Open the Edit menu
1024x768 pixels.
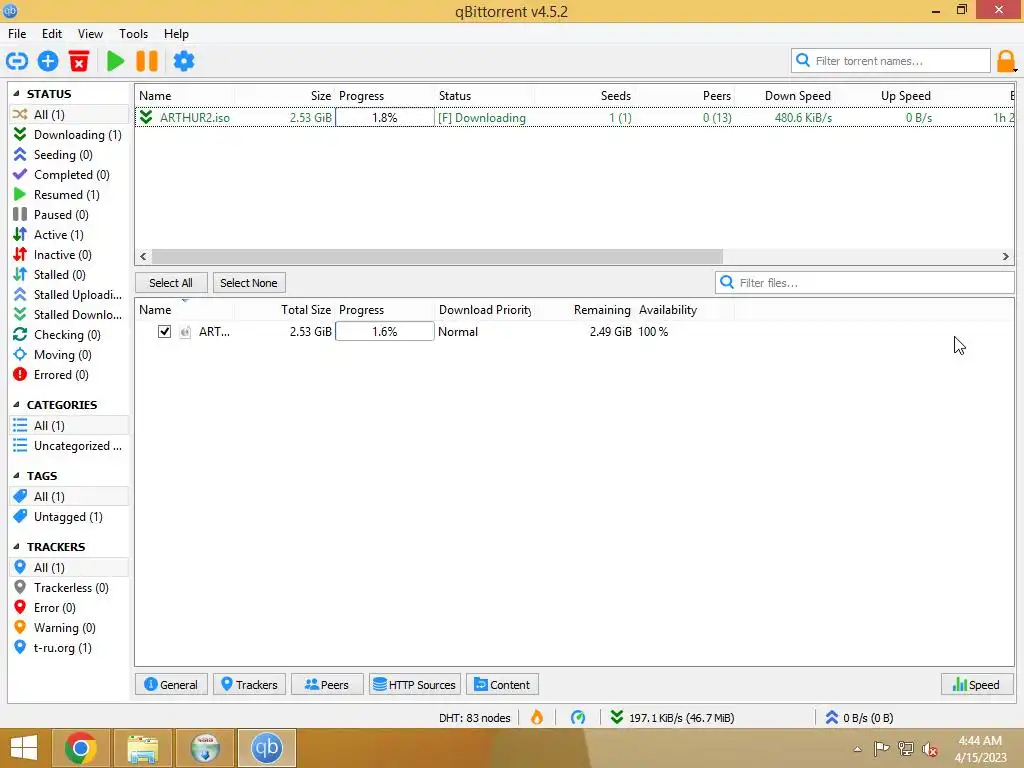pos(52,33)
